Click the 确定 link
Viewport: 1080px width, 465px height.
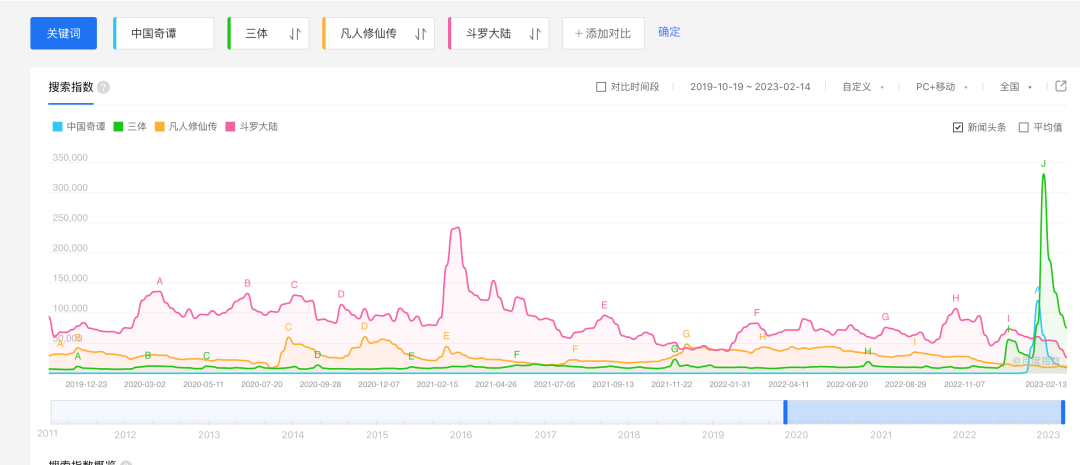[x=669, y=32]
